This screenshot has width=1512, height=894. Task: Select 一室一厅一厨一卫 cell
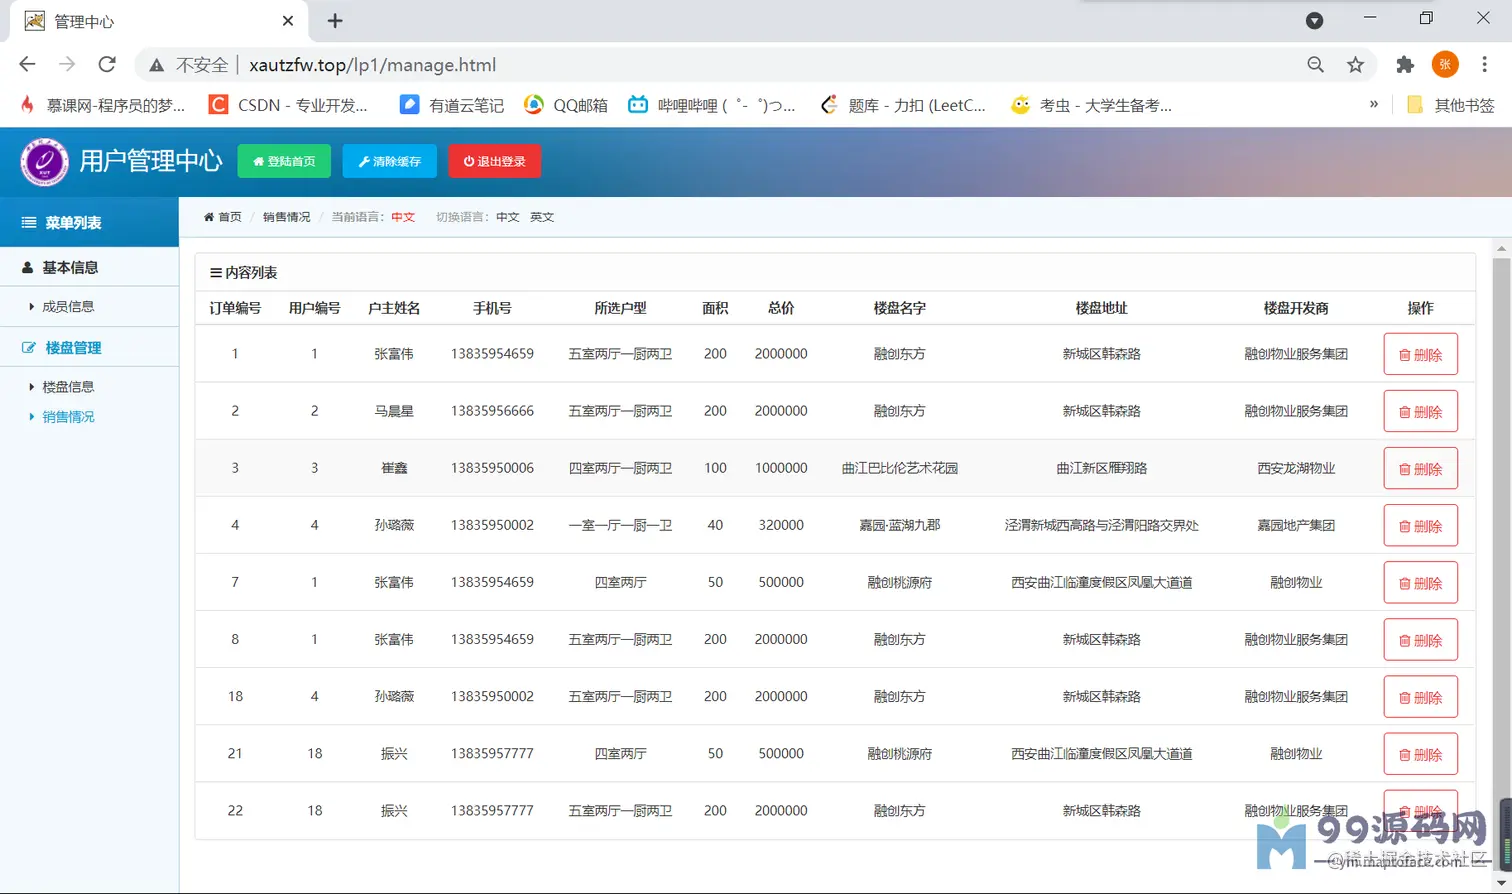[620, 525]
